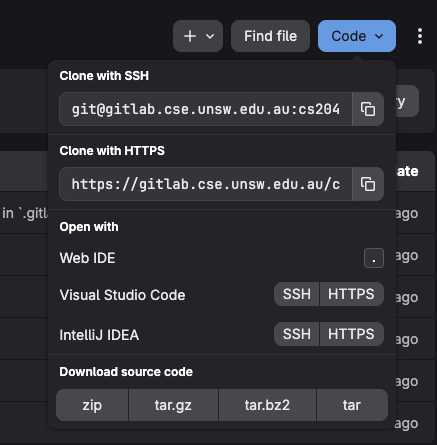Download source code as tar.bz2
This screenshot has height=445, width=437.
click(x=267, y=405)
